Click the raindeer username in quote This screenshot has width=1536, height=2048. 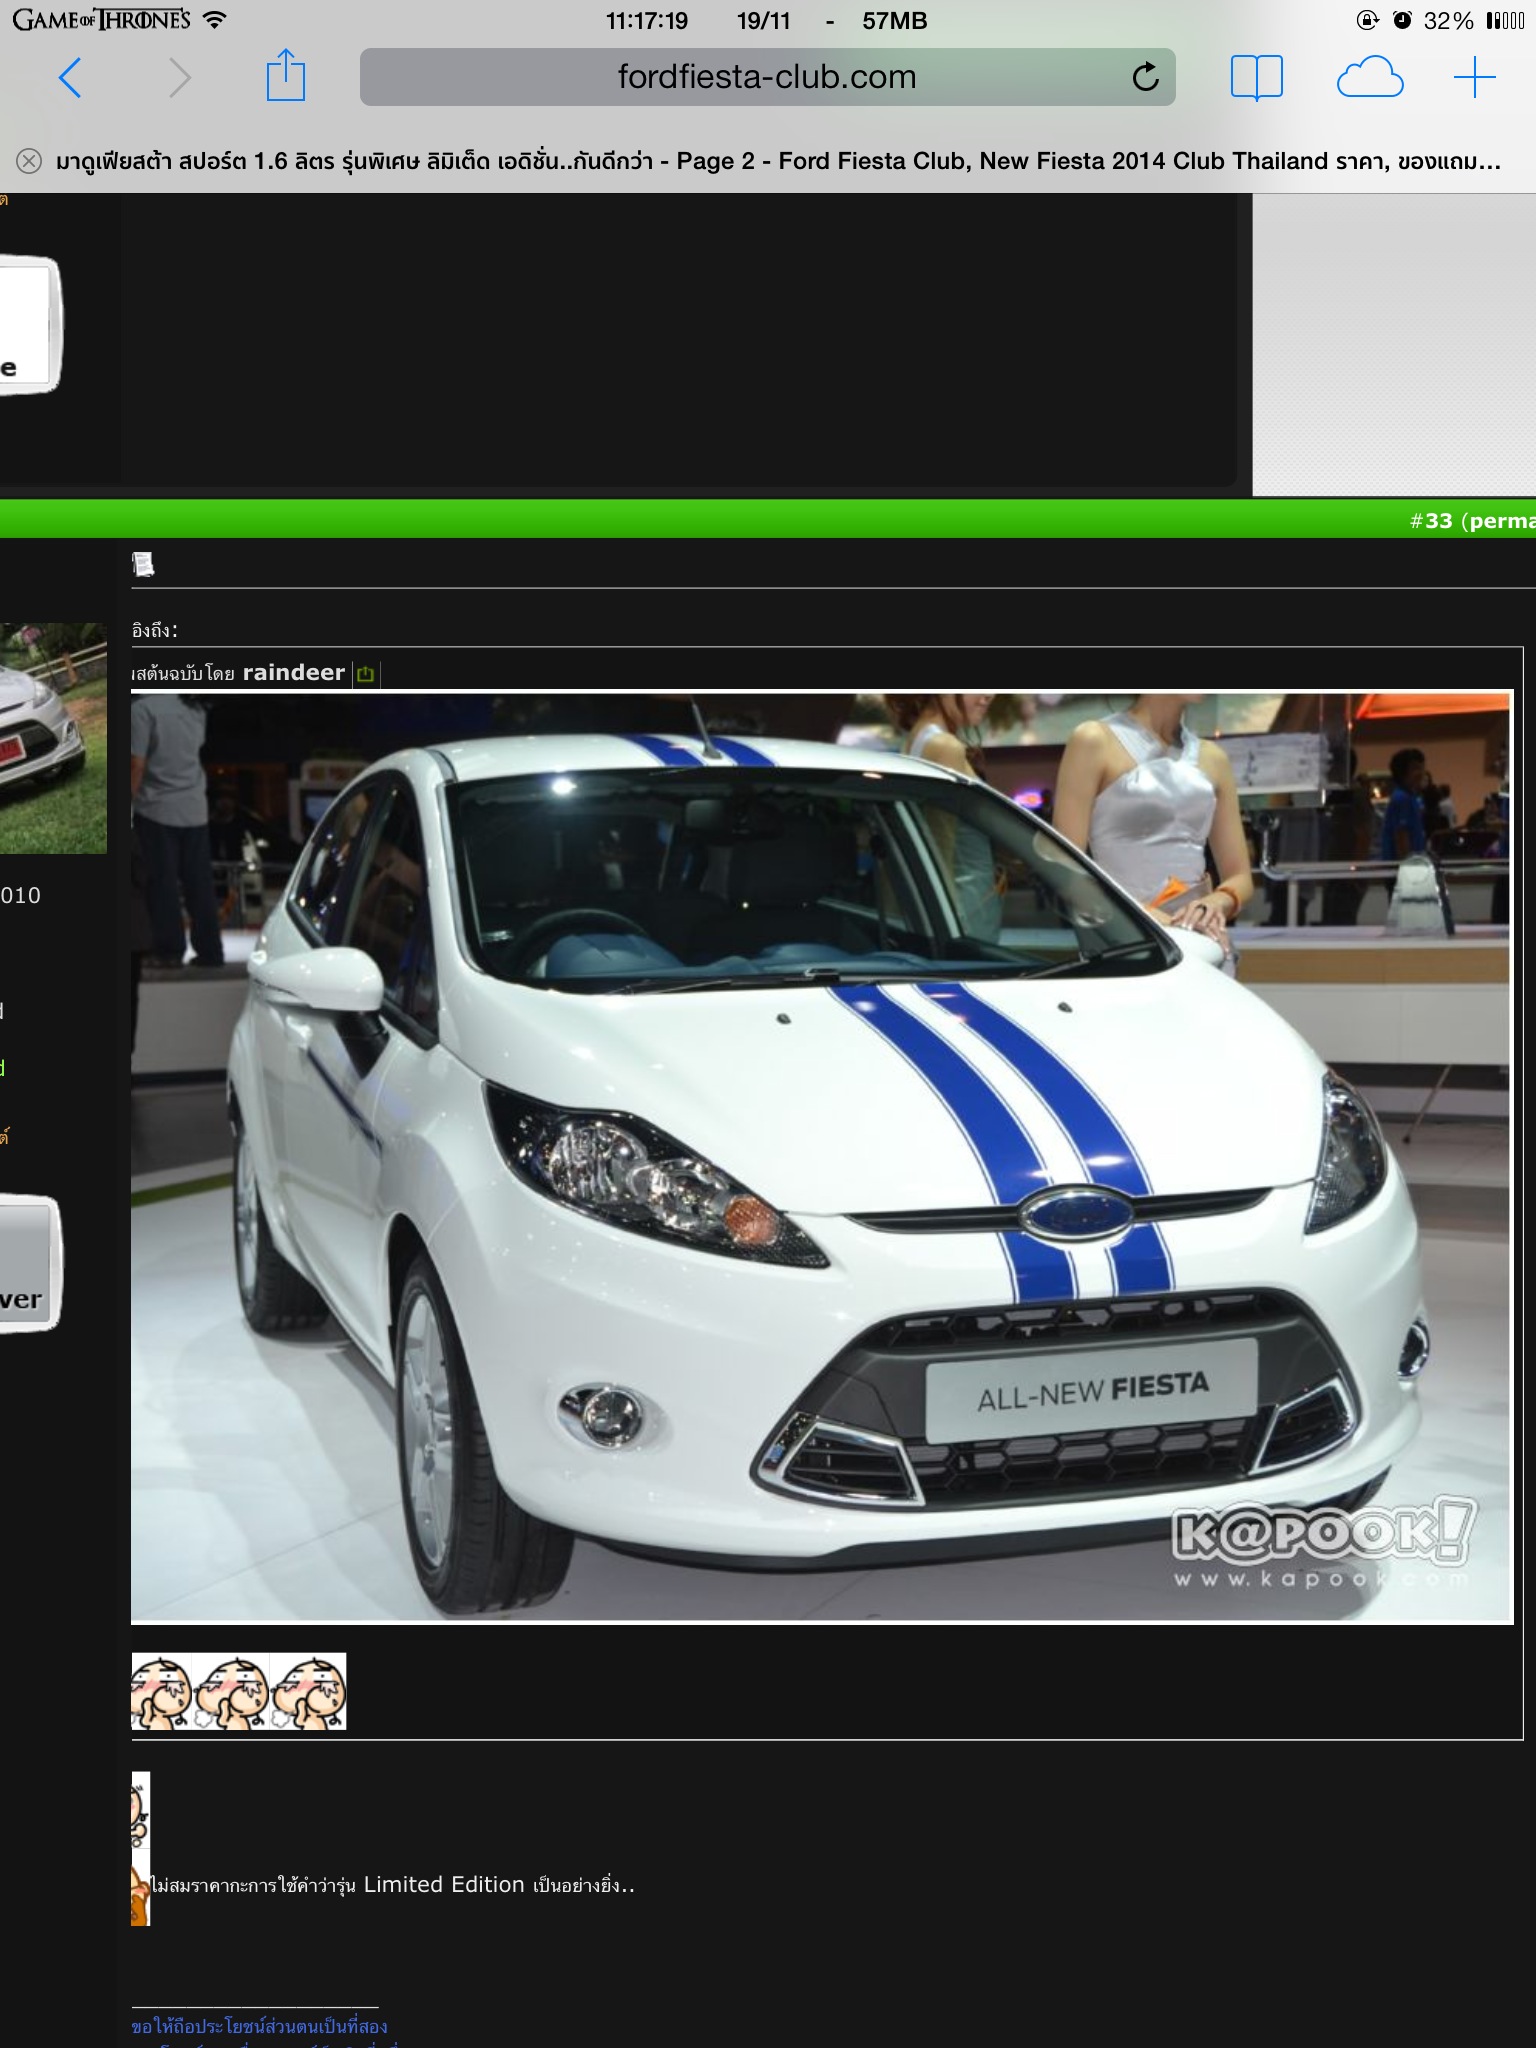[x=293, y=672]
